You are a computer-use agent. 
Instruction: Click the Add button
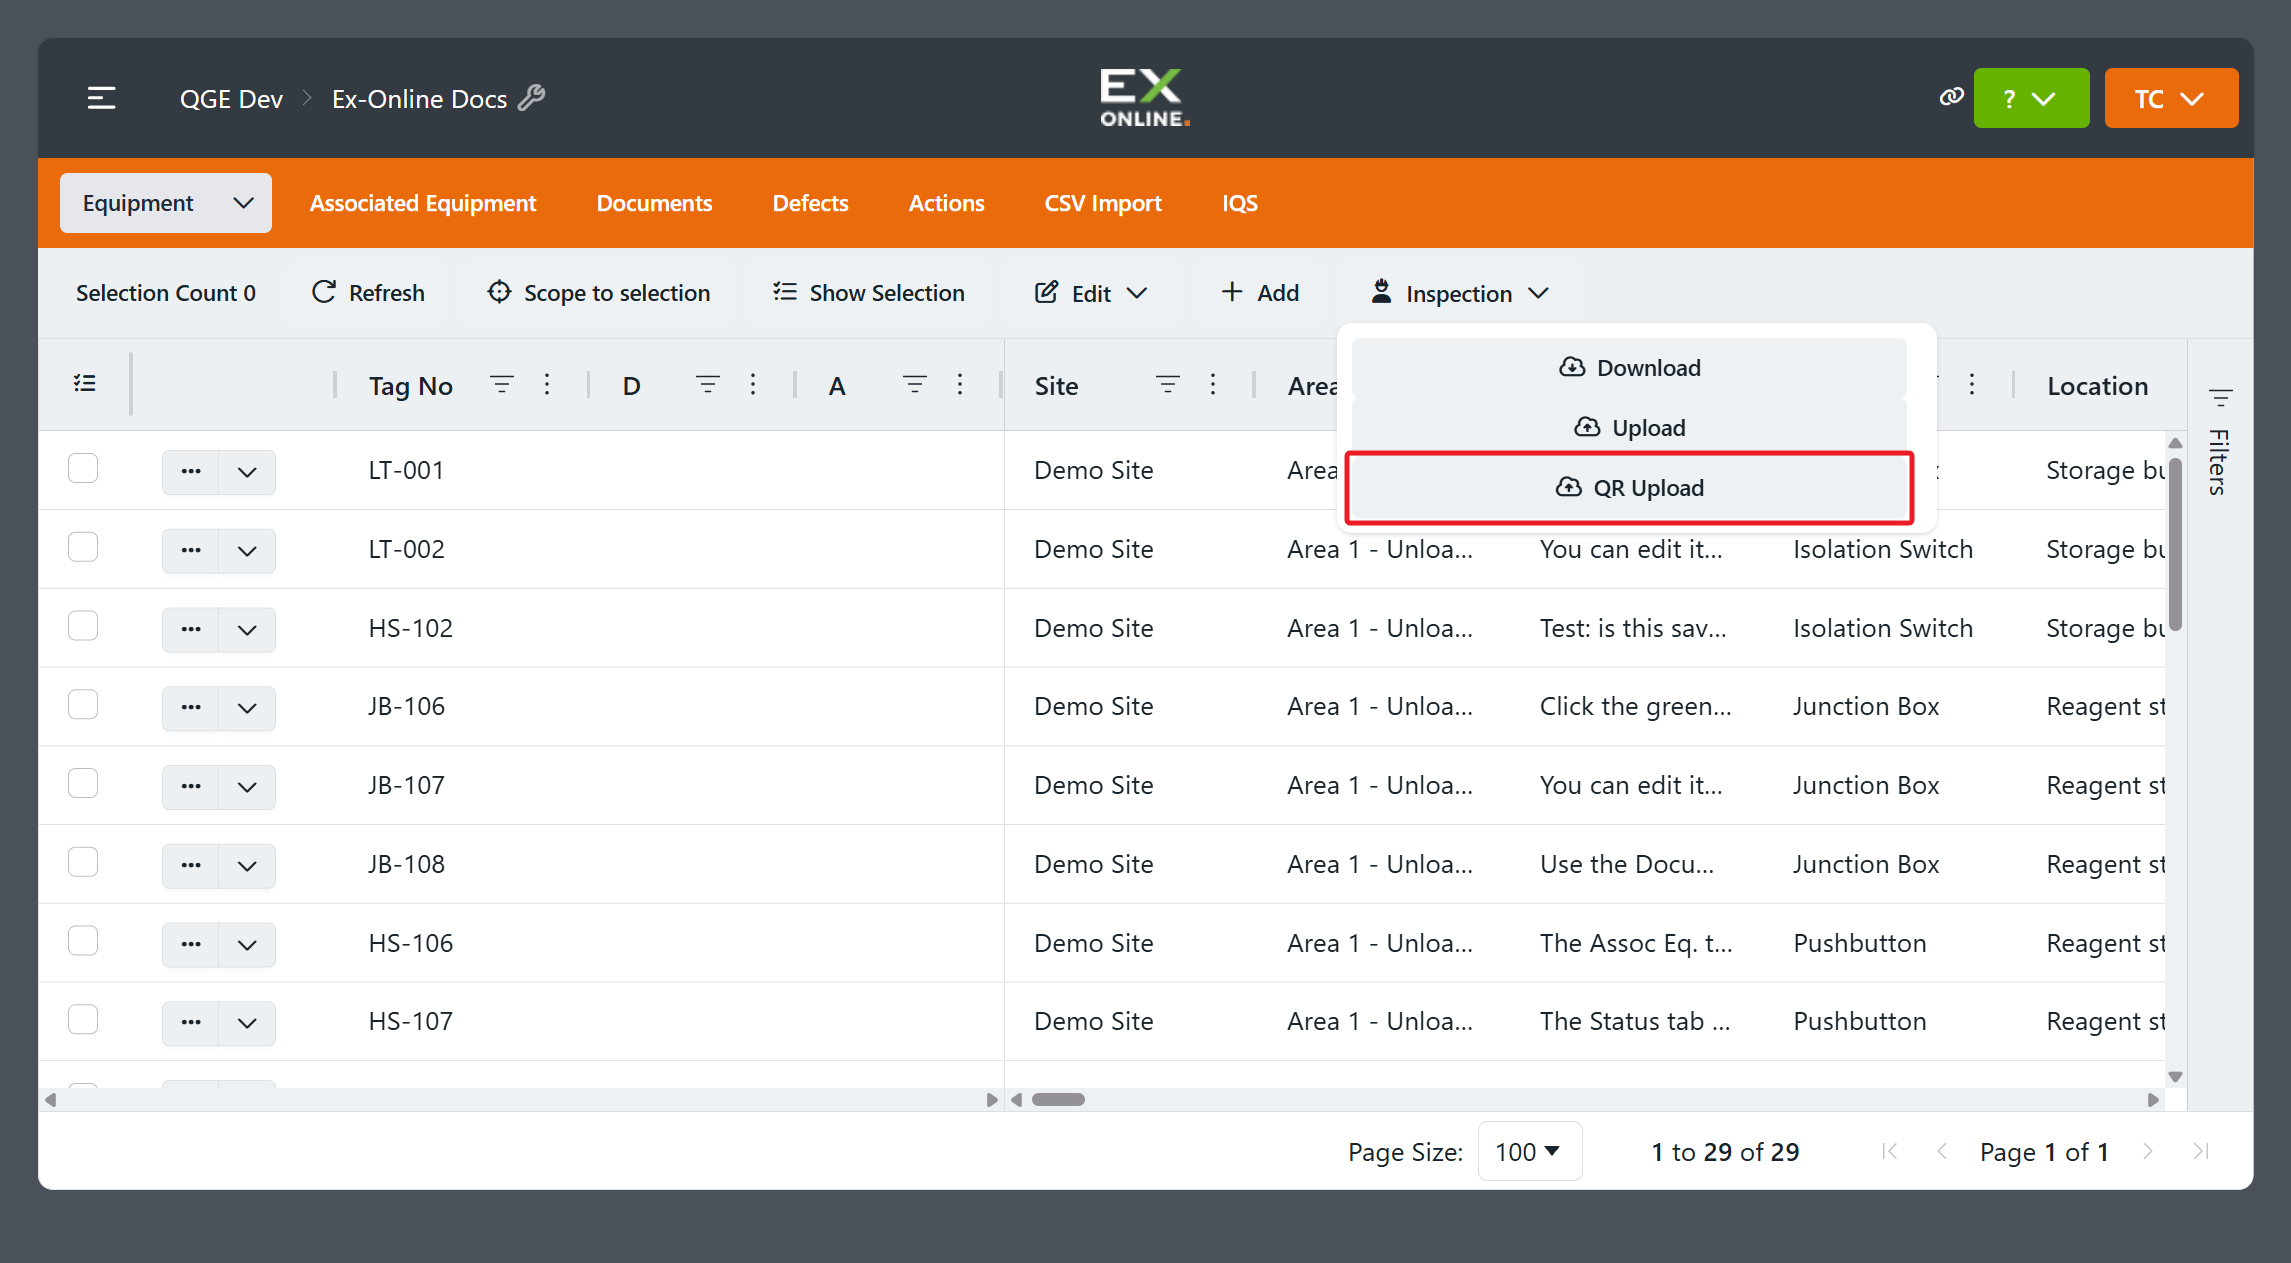pos(1260,293)
